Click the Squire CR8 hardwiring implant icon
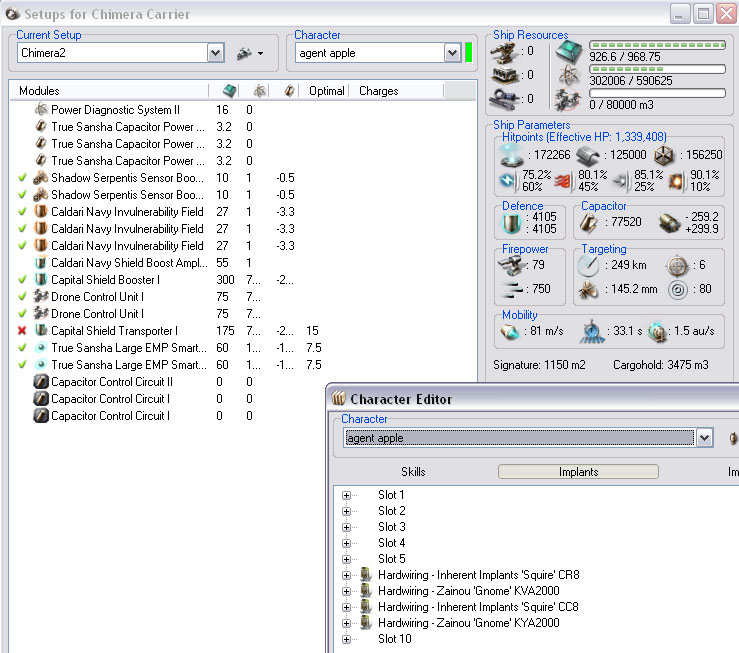 [x=366, y=574]
